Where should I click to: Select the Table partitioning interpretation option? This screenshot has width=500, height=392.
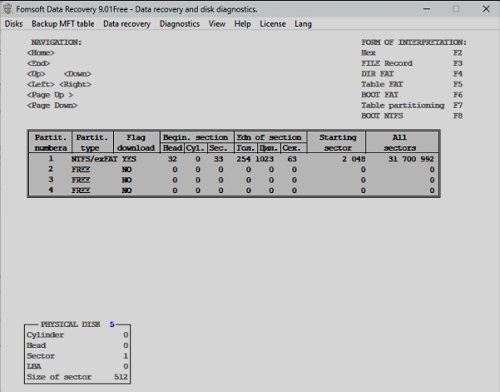403,105
